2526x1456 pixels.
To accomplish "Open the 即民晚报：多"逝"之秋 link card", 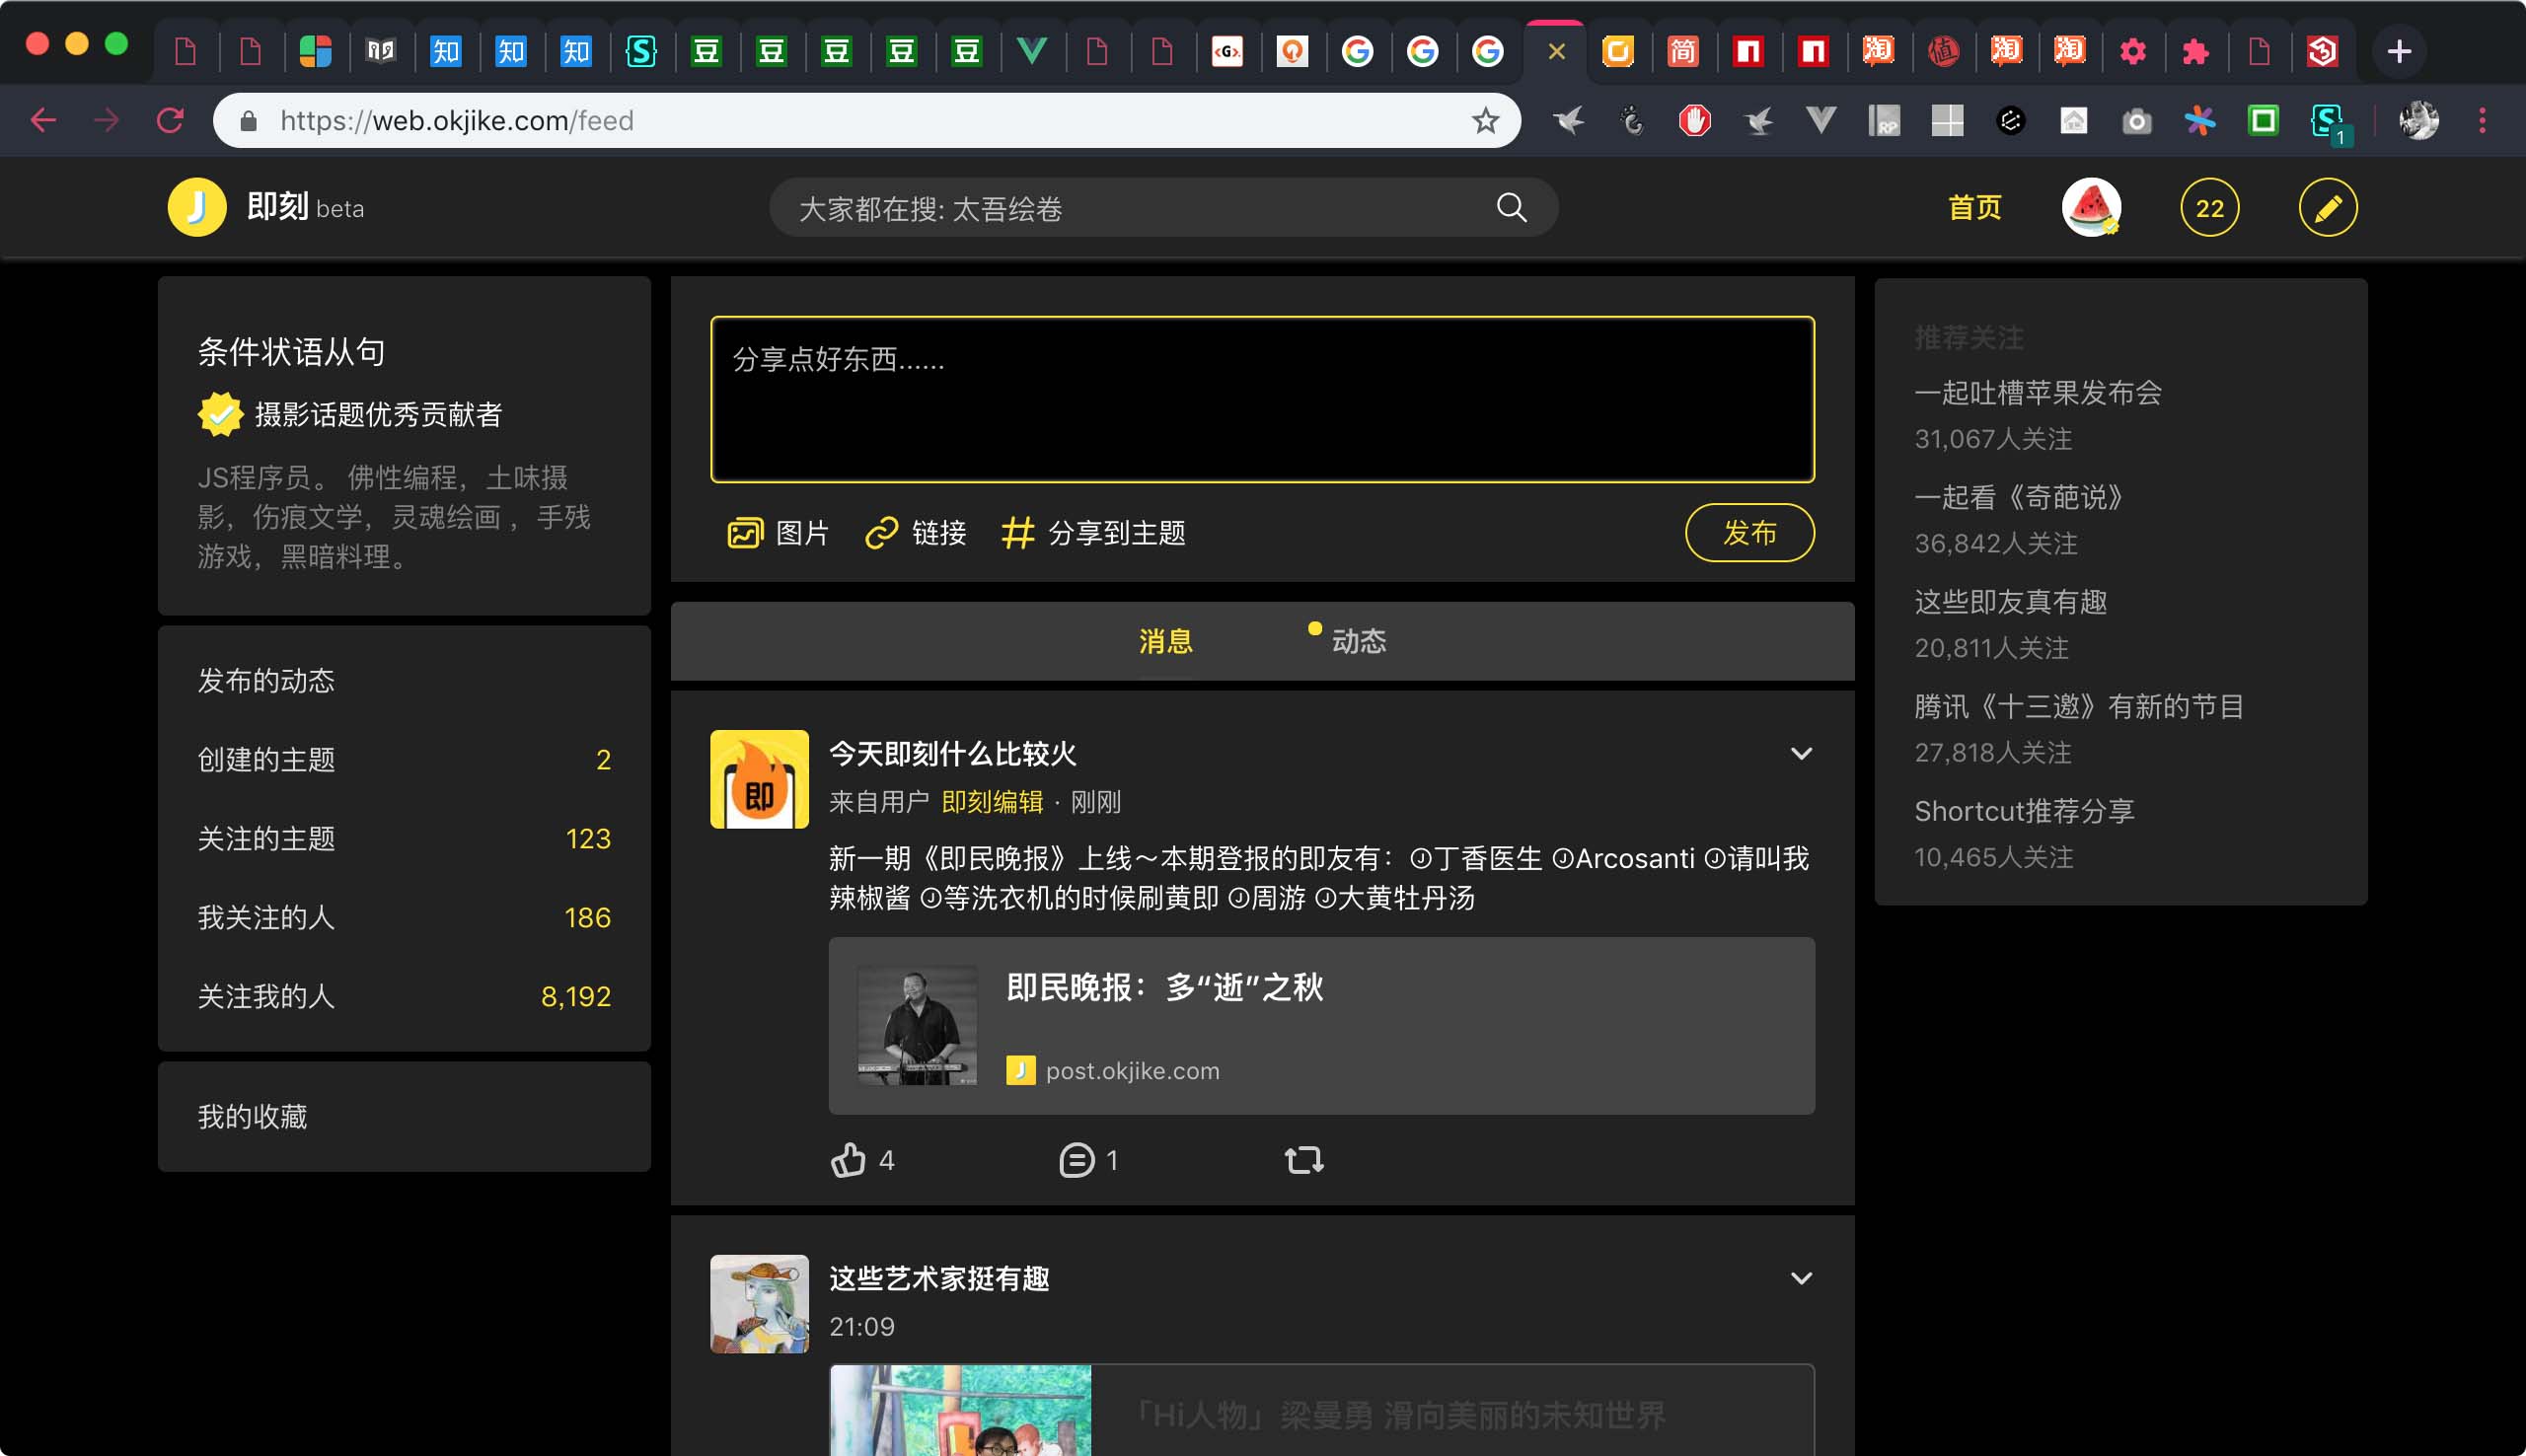I will [1321, 1025].
